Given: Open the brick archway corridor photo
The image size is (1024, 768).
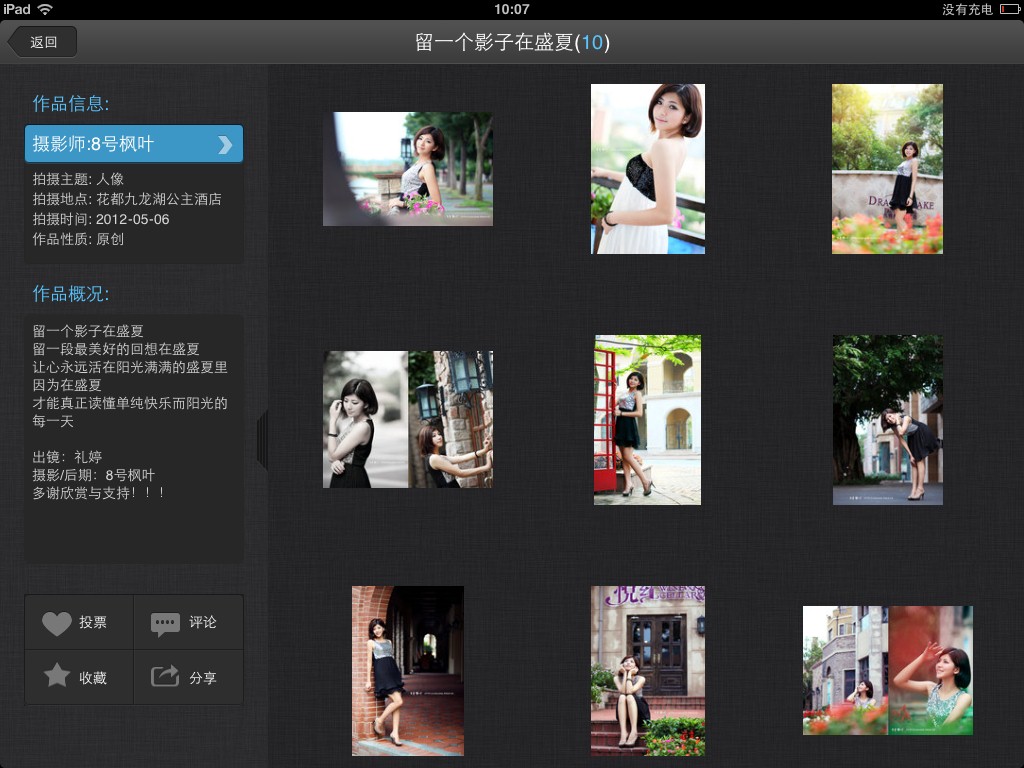Looking at the screenshot, I should (407, 670).
